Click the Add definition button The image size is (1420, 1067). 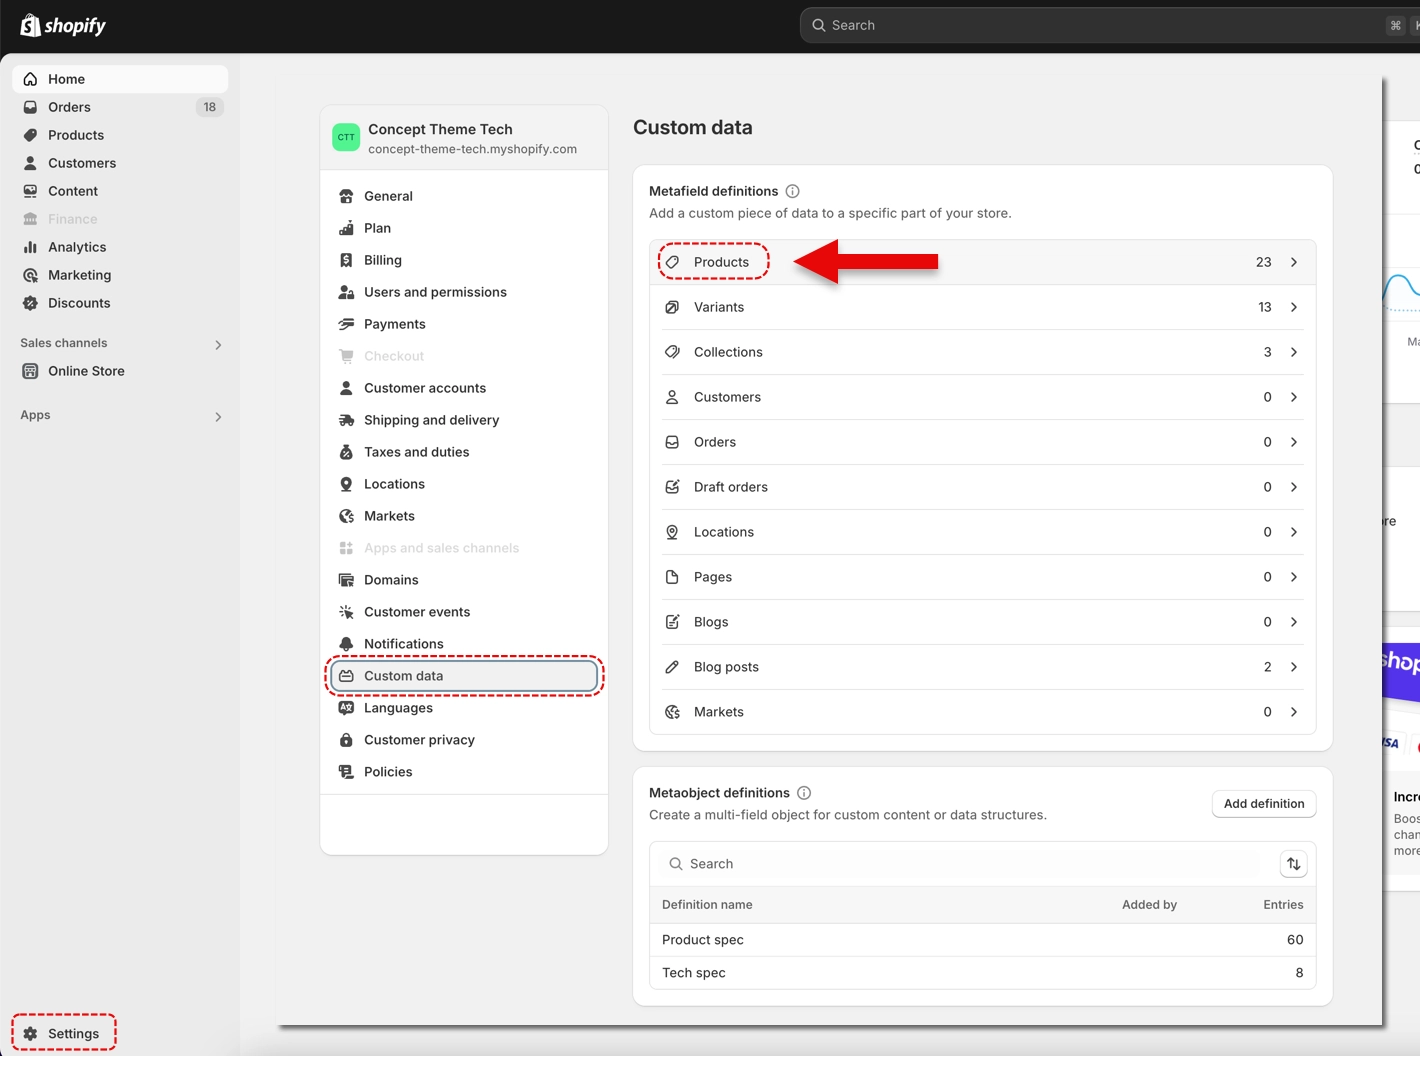coord(1263,804)
